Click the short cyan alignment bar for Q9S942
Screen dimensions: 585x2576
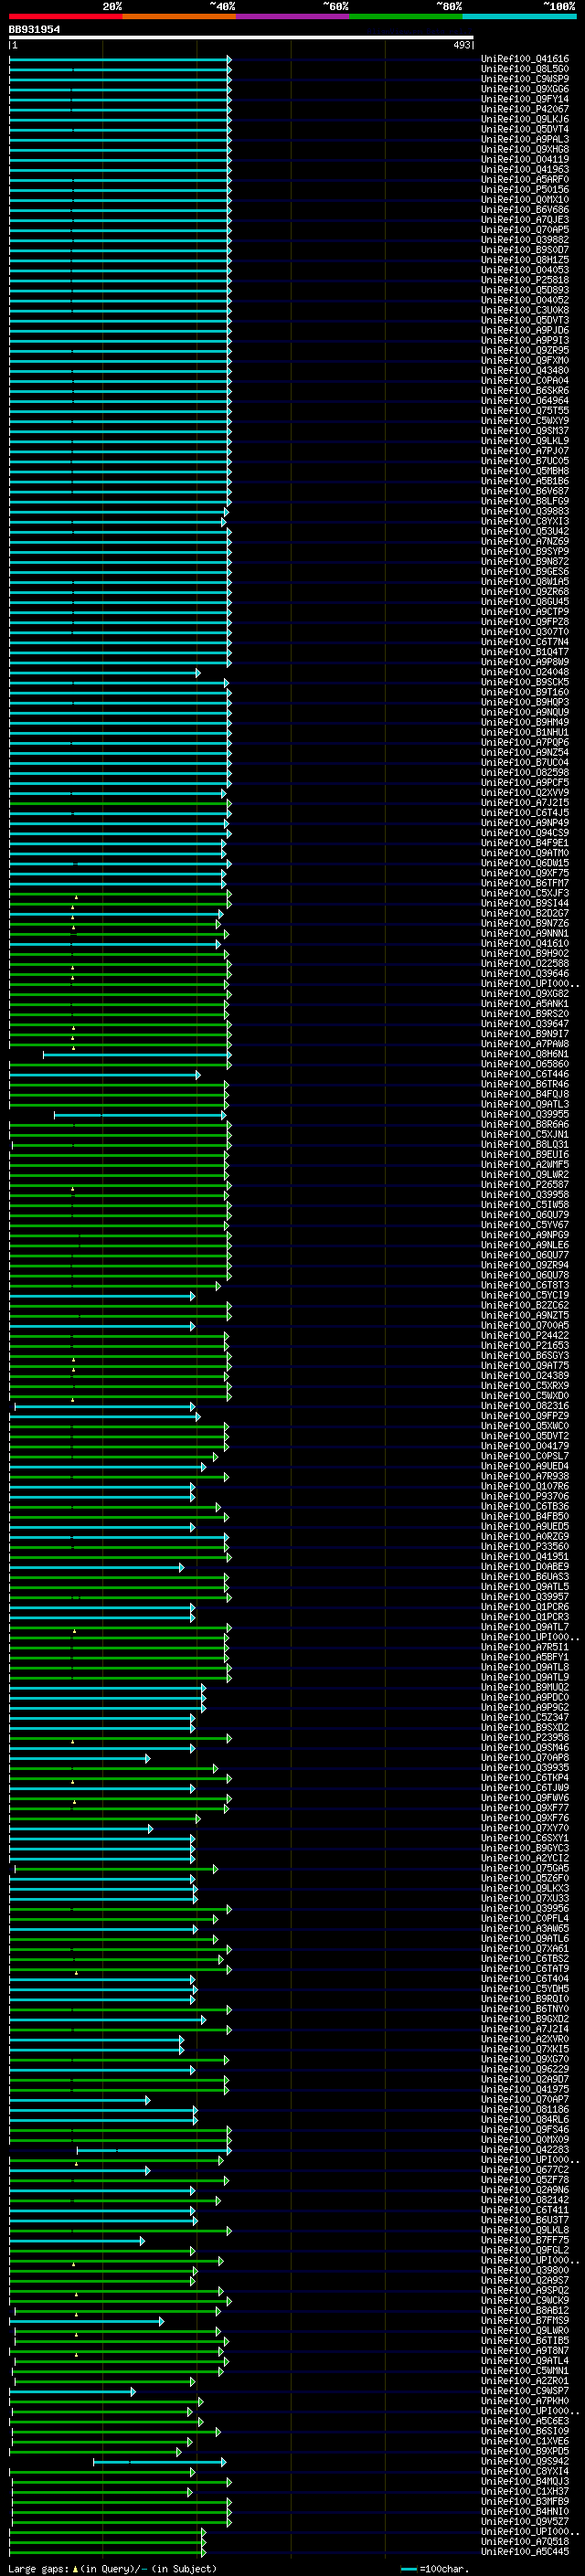pyautogui.click(x=160, y=2461)
